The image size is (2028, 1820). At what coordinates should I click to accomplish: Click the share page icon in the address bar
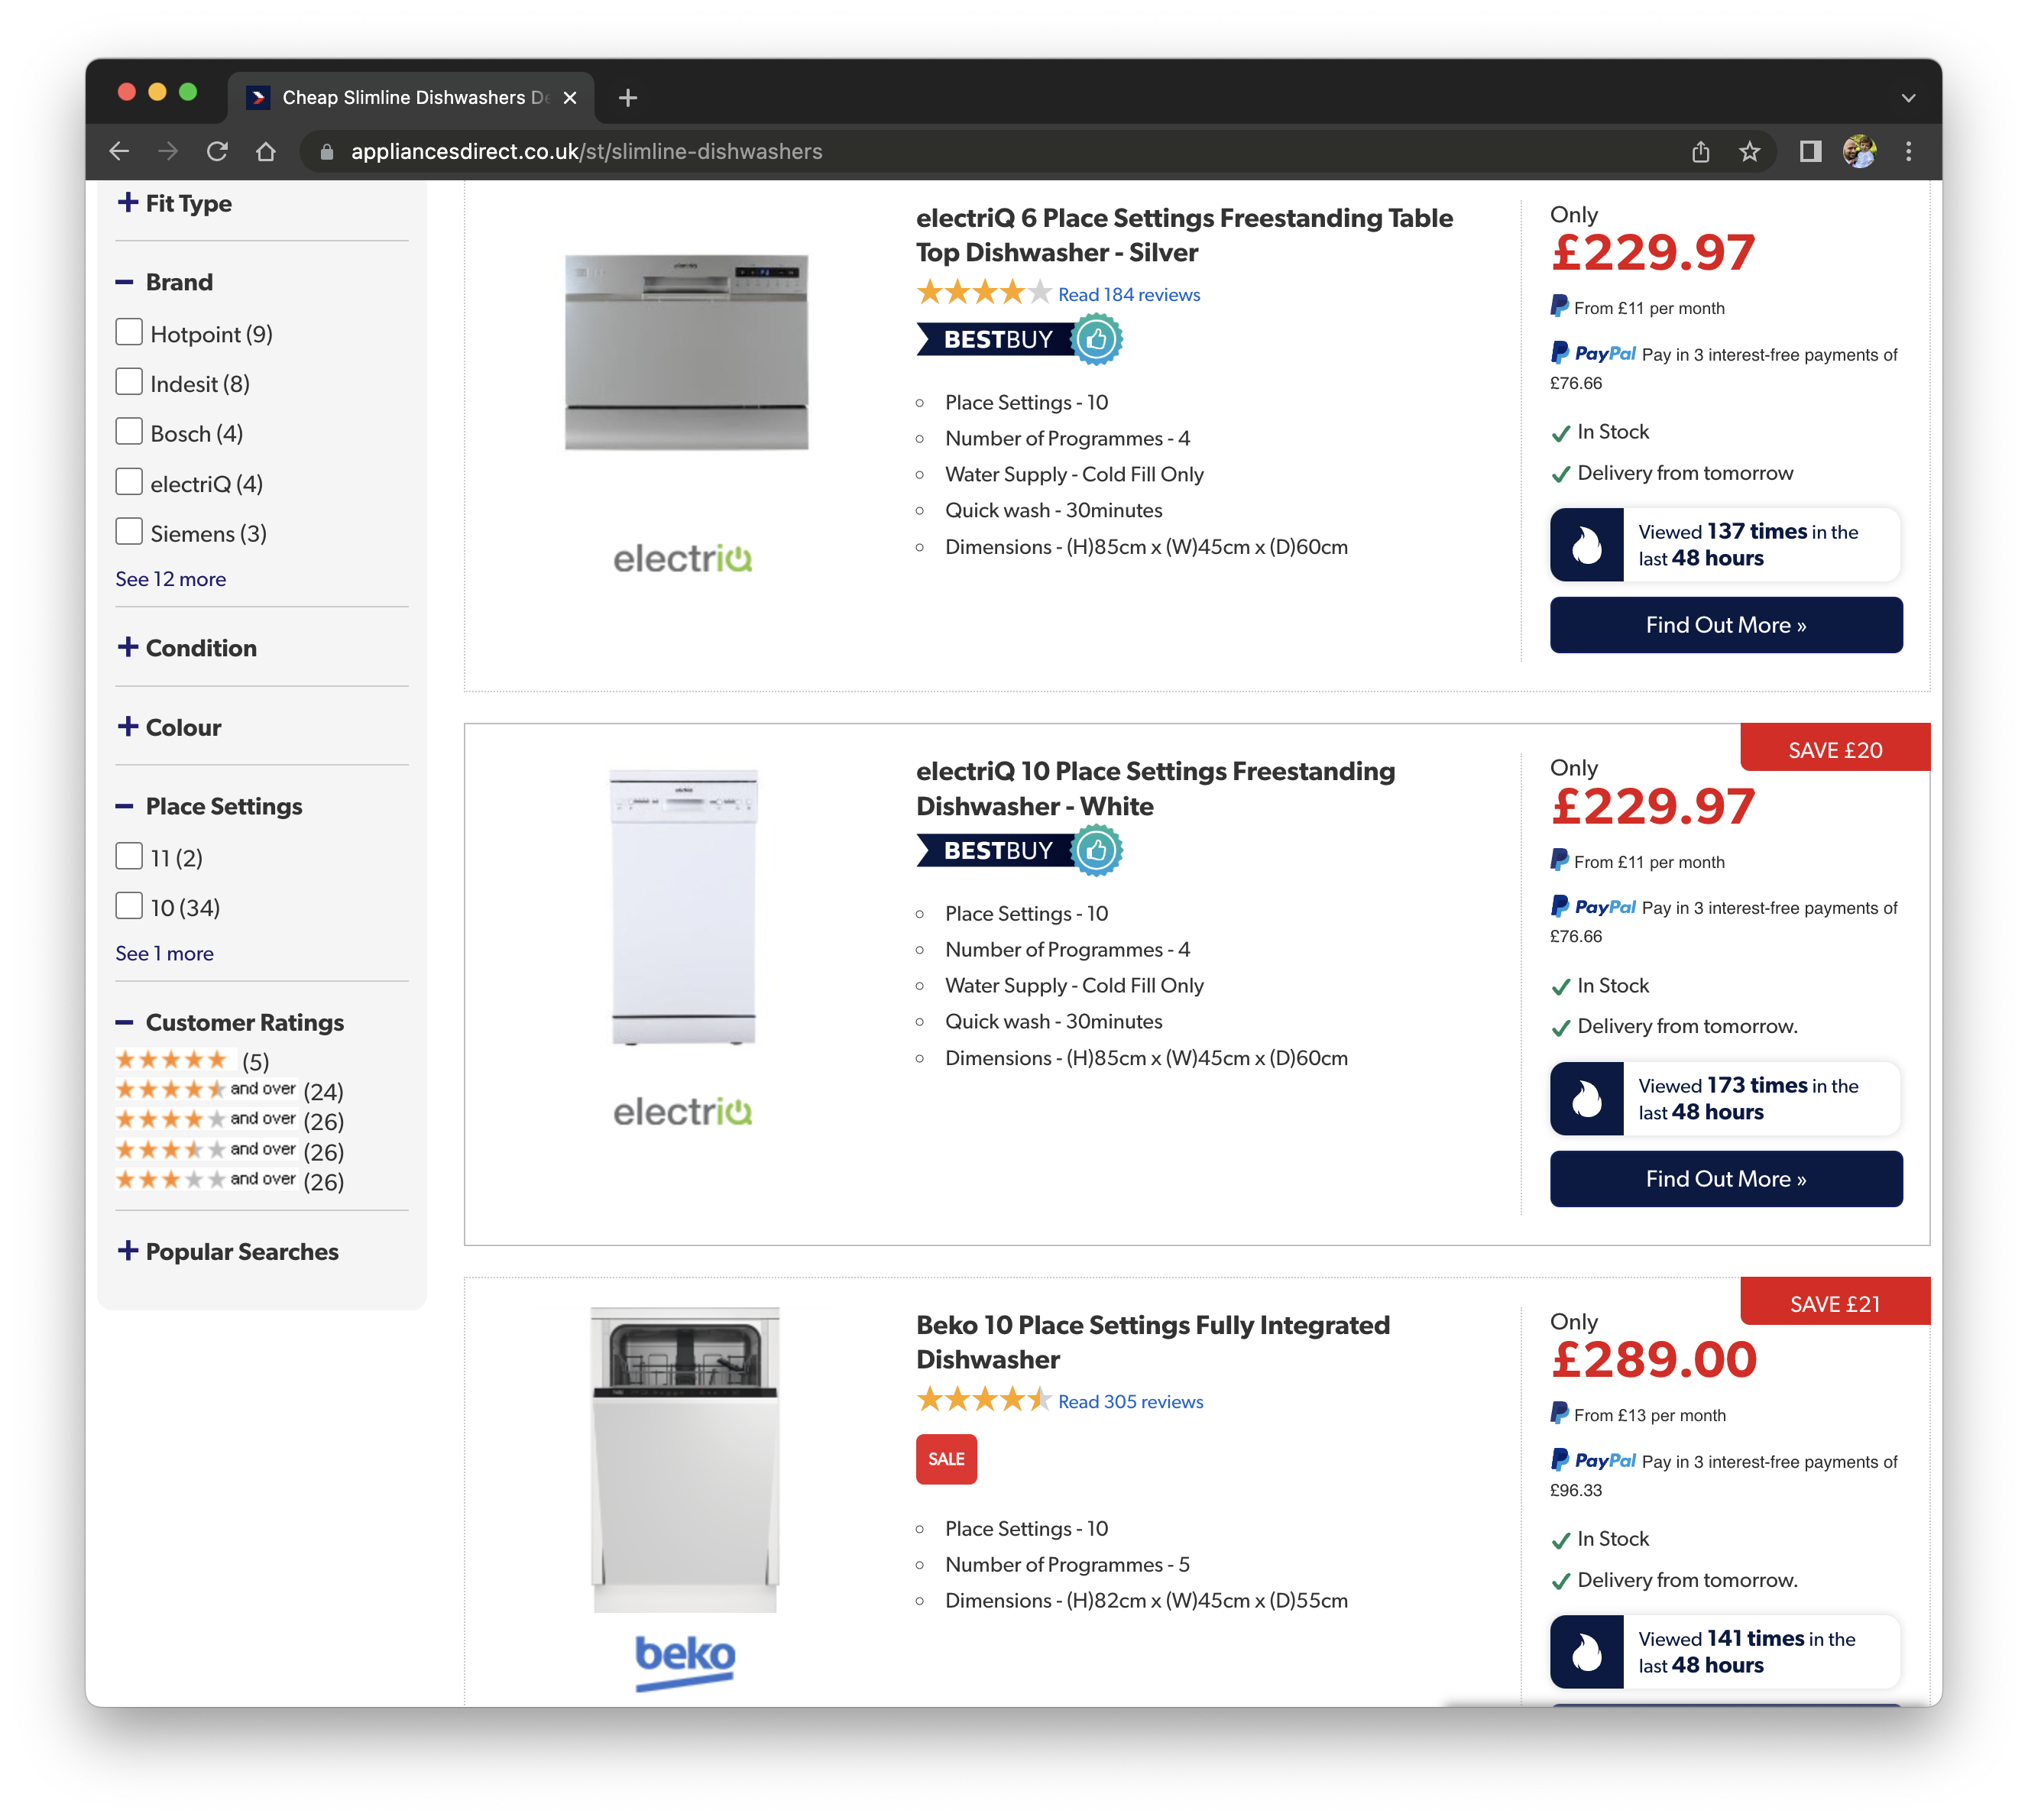1700,151
